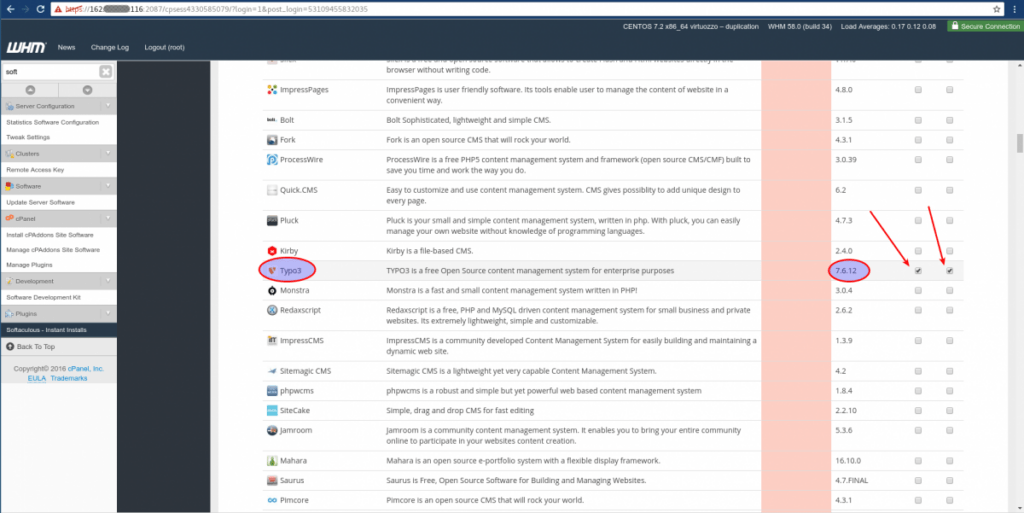Click the Saurus icon
The height and width of the screenshot is (513, 1024).
(x=272, y=480)
